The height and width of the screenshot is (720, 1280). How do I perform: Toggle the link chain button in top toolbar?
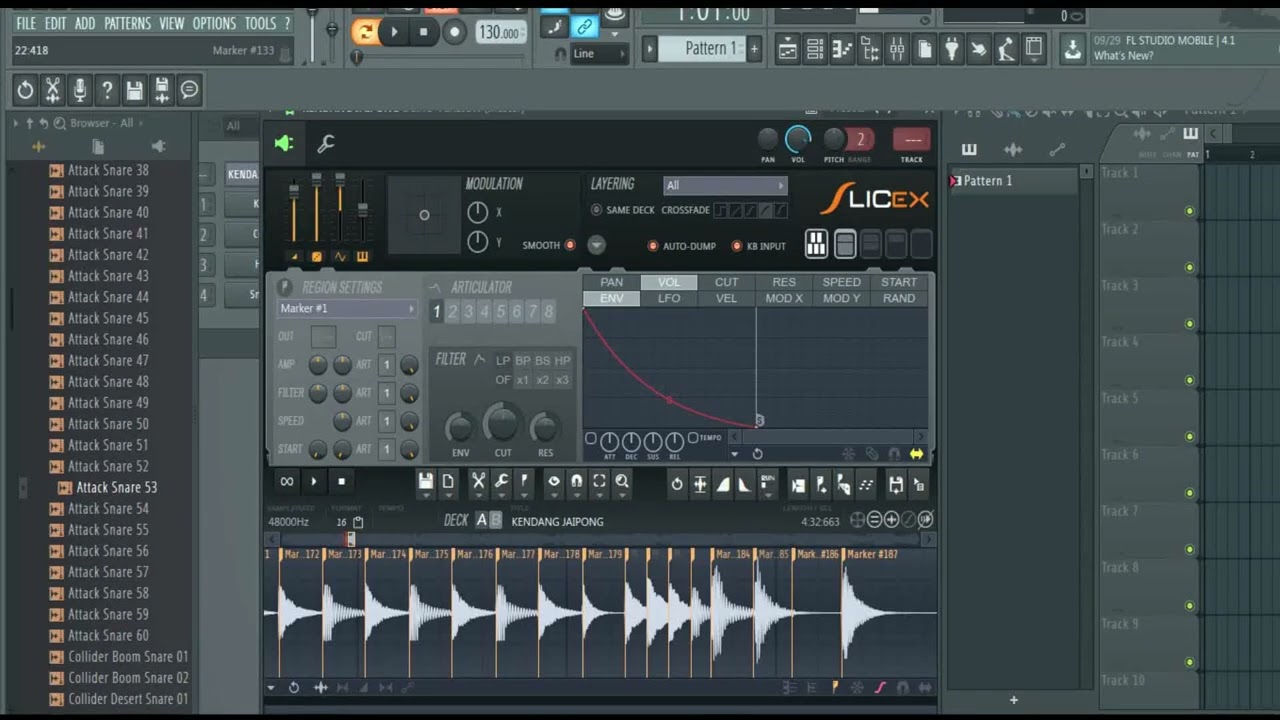(584, 27)
